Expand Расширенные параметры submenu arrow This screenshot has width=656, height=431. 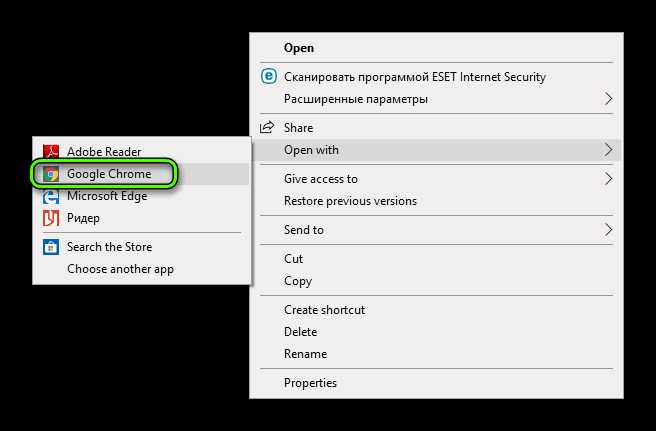[608, 99]
